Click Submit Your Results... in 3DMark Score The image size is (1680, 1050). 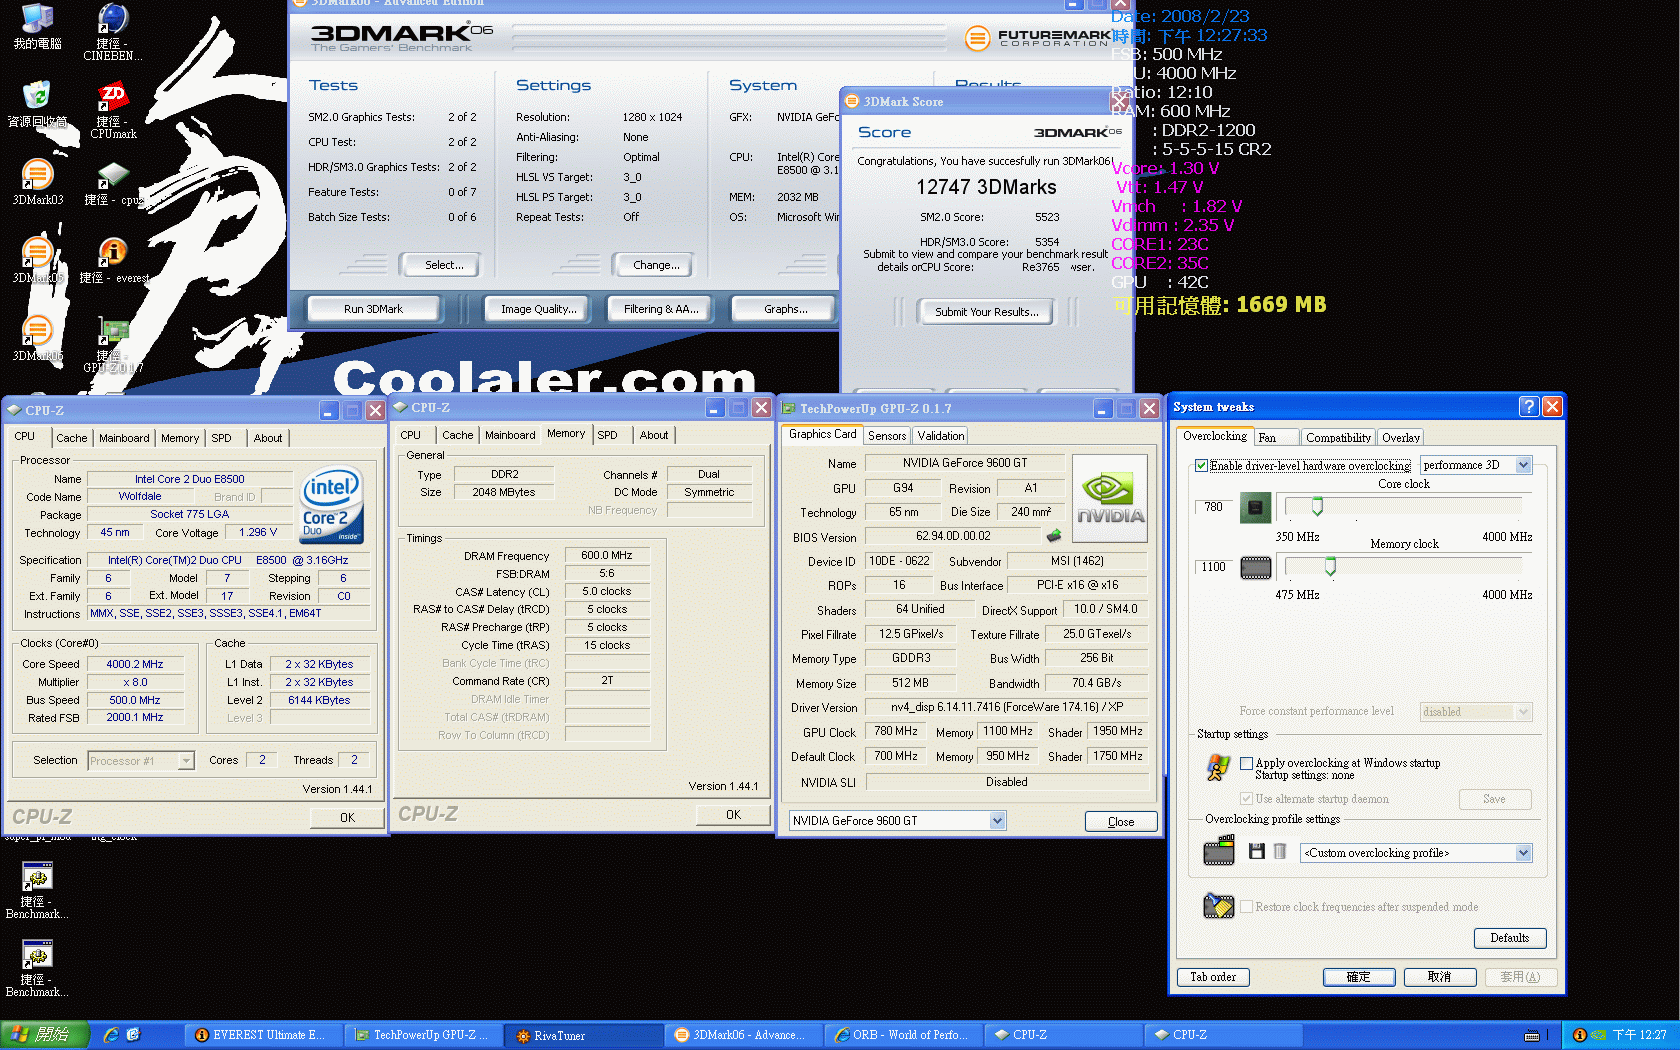click(x=987, y=312)
